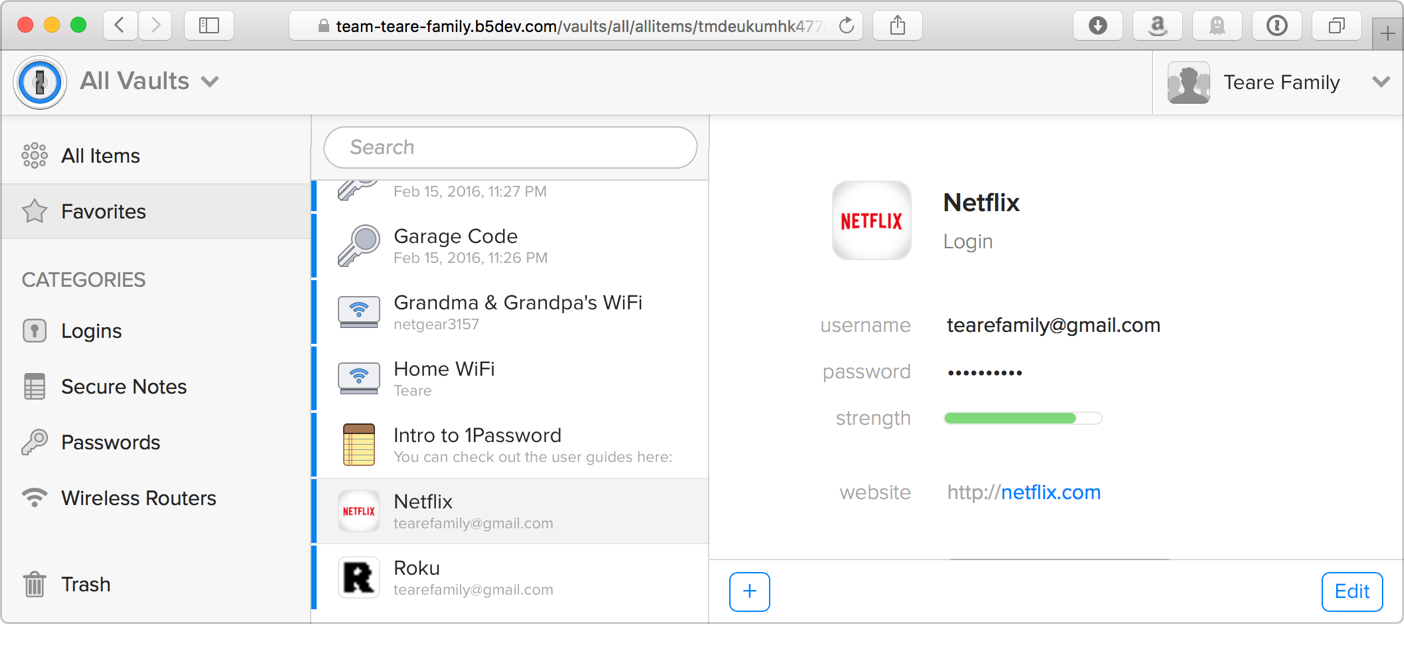Click the Roku icon in item list
Image resolution: width=1404 pixels, height=664 pixels.
point(358,577)
